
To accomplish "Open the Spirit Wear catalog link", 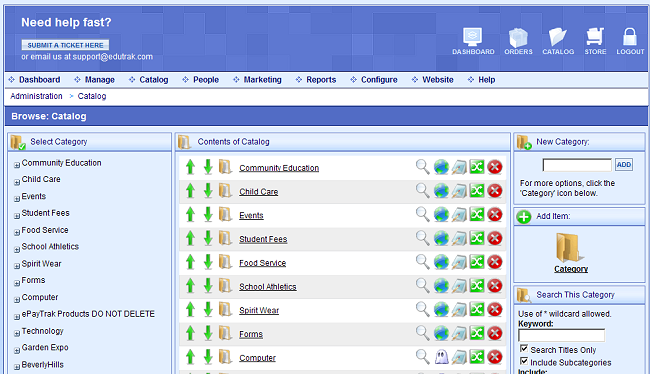I will tap(259, 310).
